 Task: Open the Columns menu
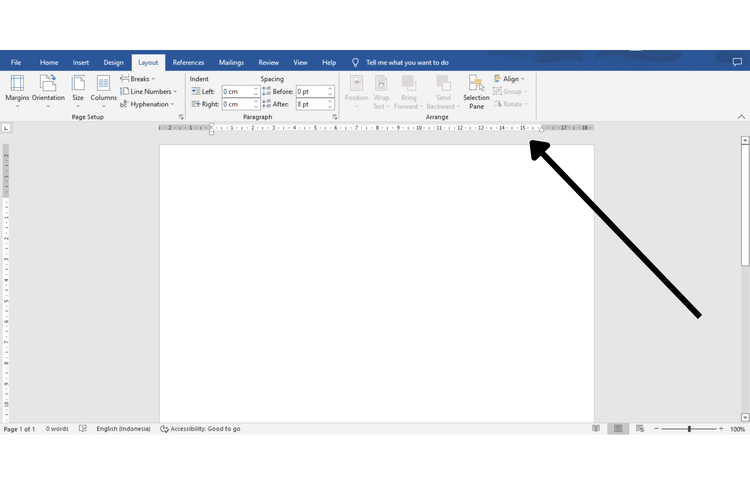tap(103, 91)
